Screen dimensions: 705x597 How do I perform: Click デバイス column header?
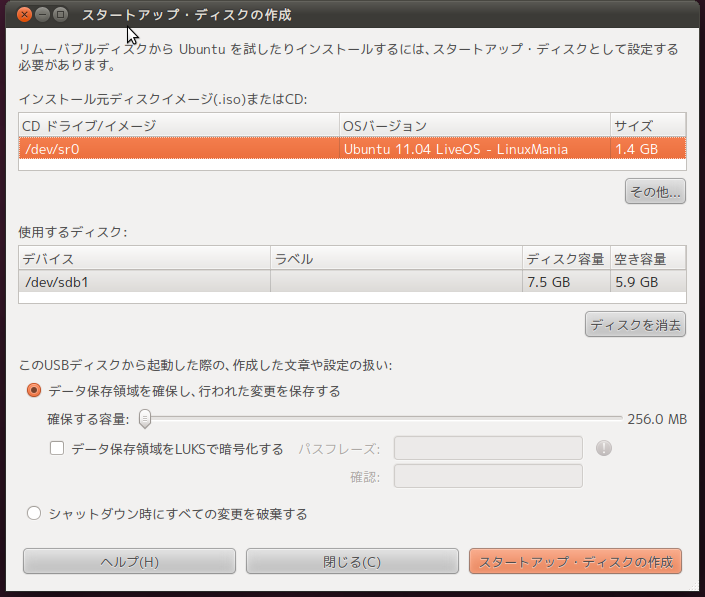[x=144, y=258]
